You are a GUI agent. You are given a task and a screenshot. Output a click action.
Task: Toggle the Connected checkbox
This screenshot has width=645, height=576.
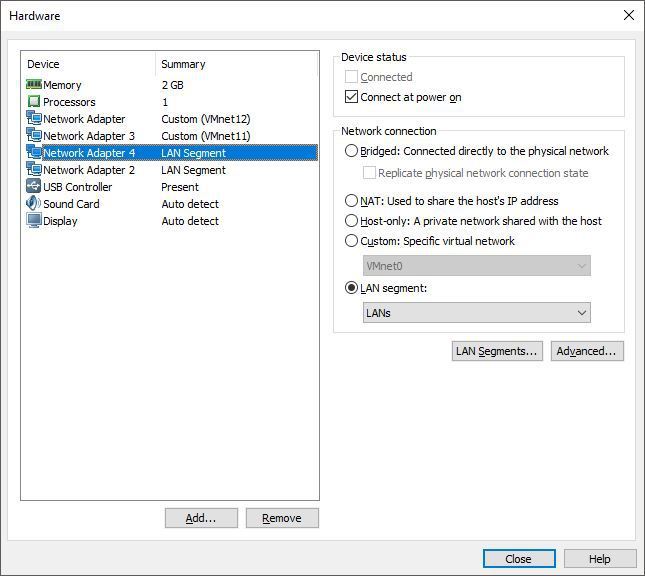coord(351,77)
